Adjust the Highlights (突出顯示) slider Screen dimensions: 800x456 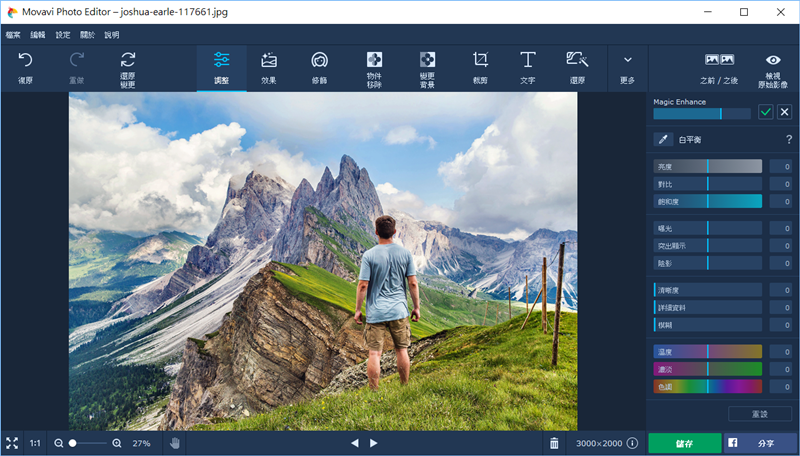coord(708,245)
